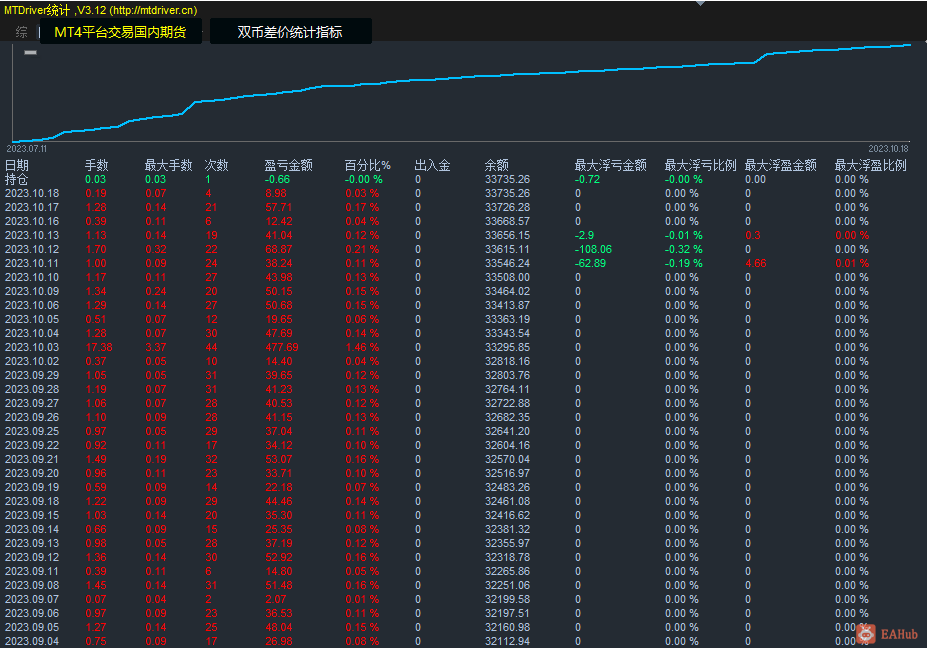The width and height of the screenshot is (927, 649).
Task: Click the minus collapse icon on chart
Action: [x=31, y=53]
